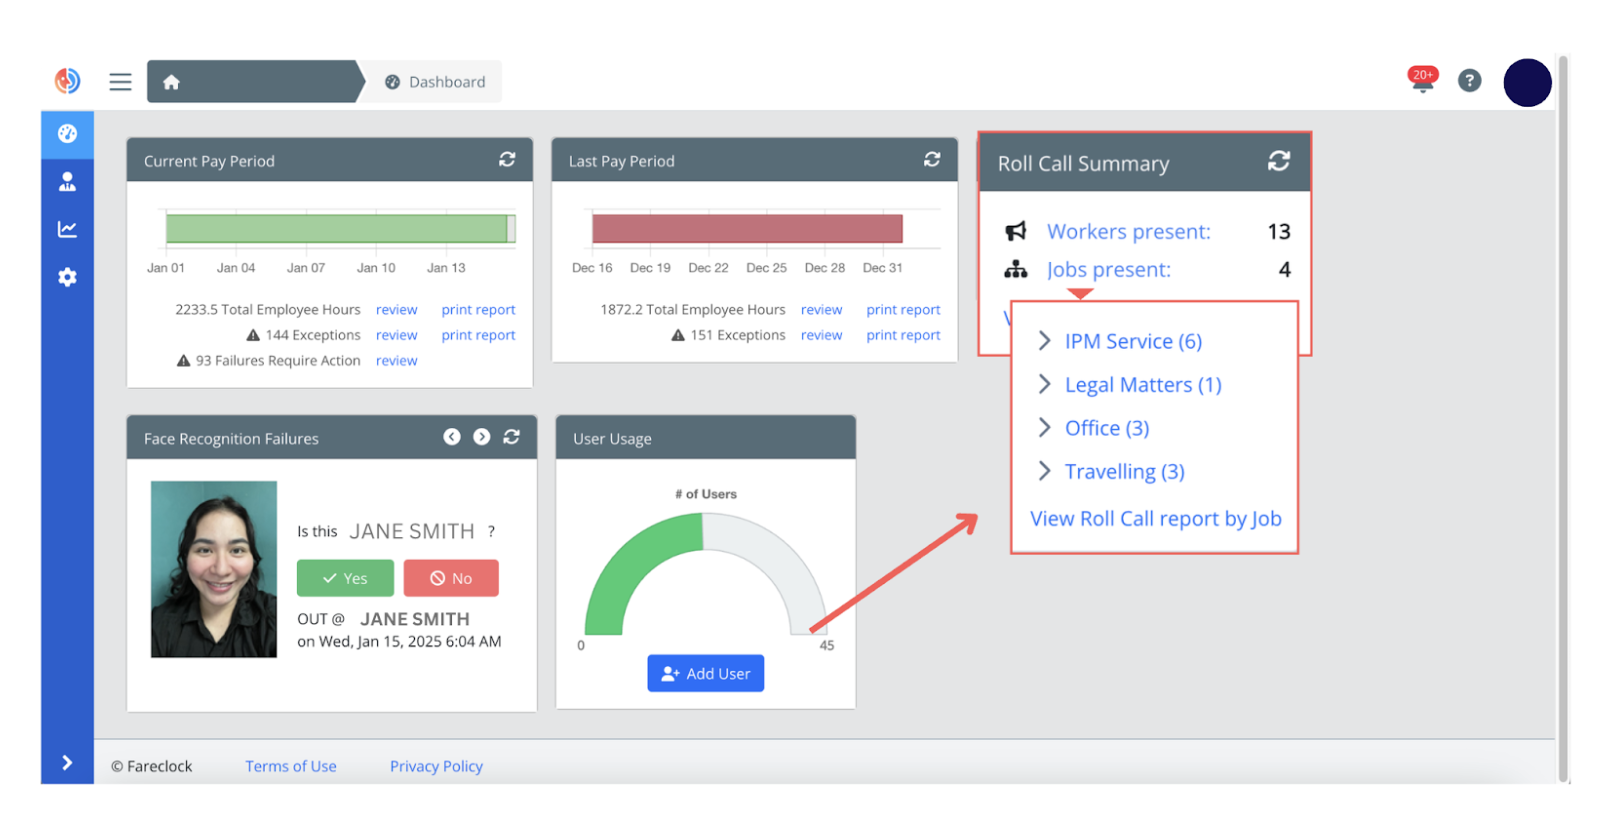This screenshot has height=814, width=1600.
Task: Expand the Travelling job entry
Action: click(1123, 472)
